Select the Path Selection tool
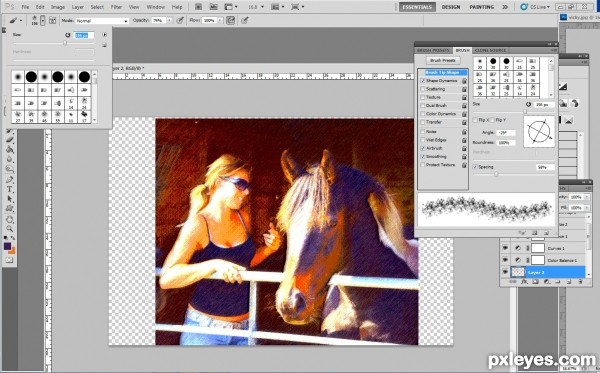The image size is (600, 373). [x=10, y=199]
